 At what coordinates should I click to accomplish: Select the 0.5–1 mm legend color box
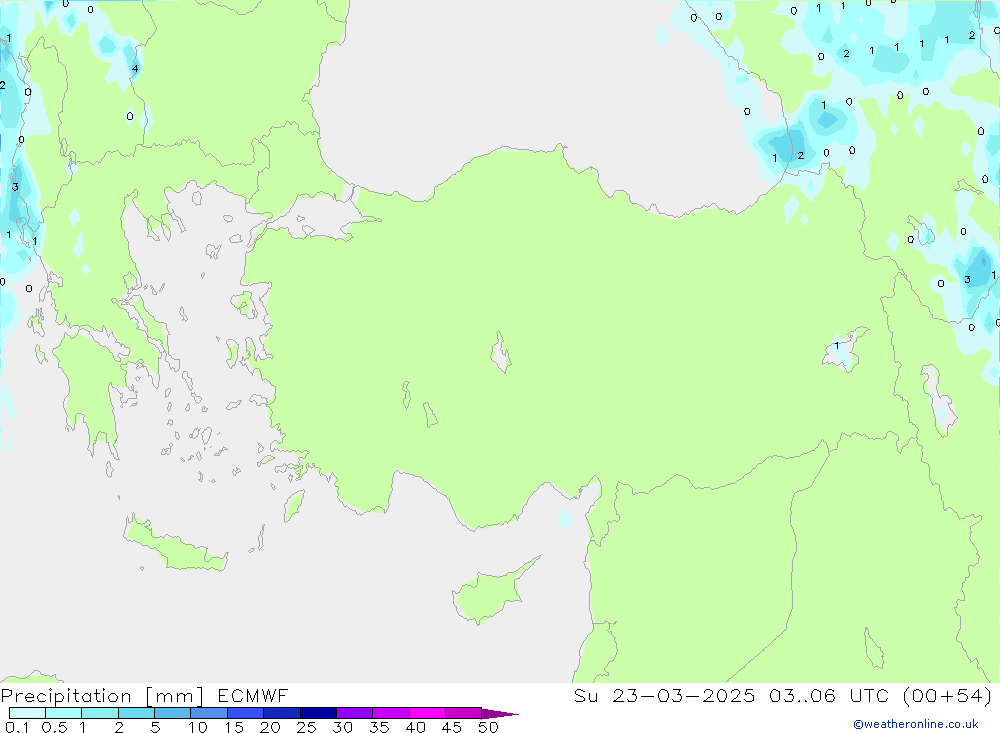point(63,713)
